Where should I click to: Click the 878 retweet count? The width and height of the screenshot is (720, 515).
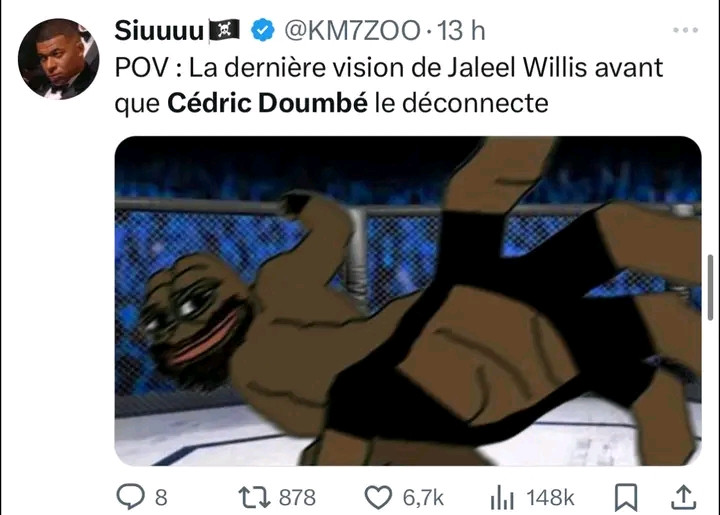(x=298, y=498)
